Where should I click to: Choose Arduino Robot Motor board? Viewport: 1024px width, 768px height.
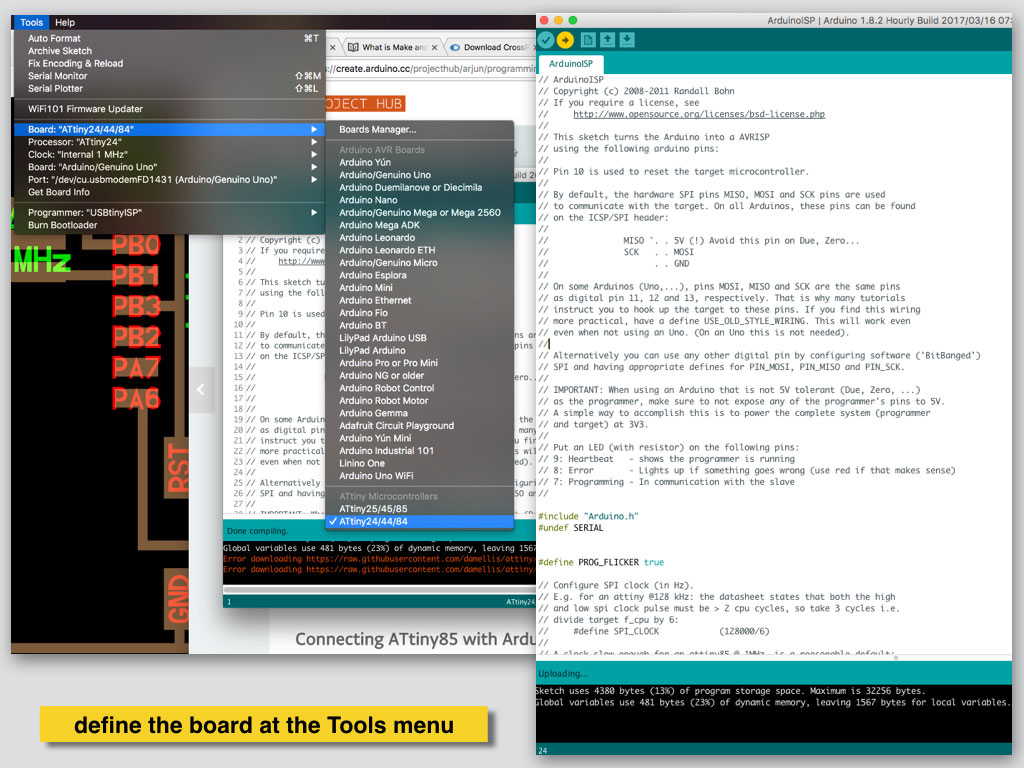click(419, 400)
